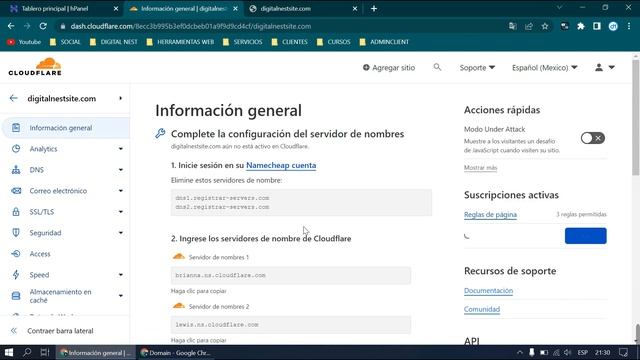Click the Almacenamiento en caché drive icon

coord(16,296)
